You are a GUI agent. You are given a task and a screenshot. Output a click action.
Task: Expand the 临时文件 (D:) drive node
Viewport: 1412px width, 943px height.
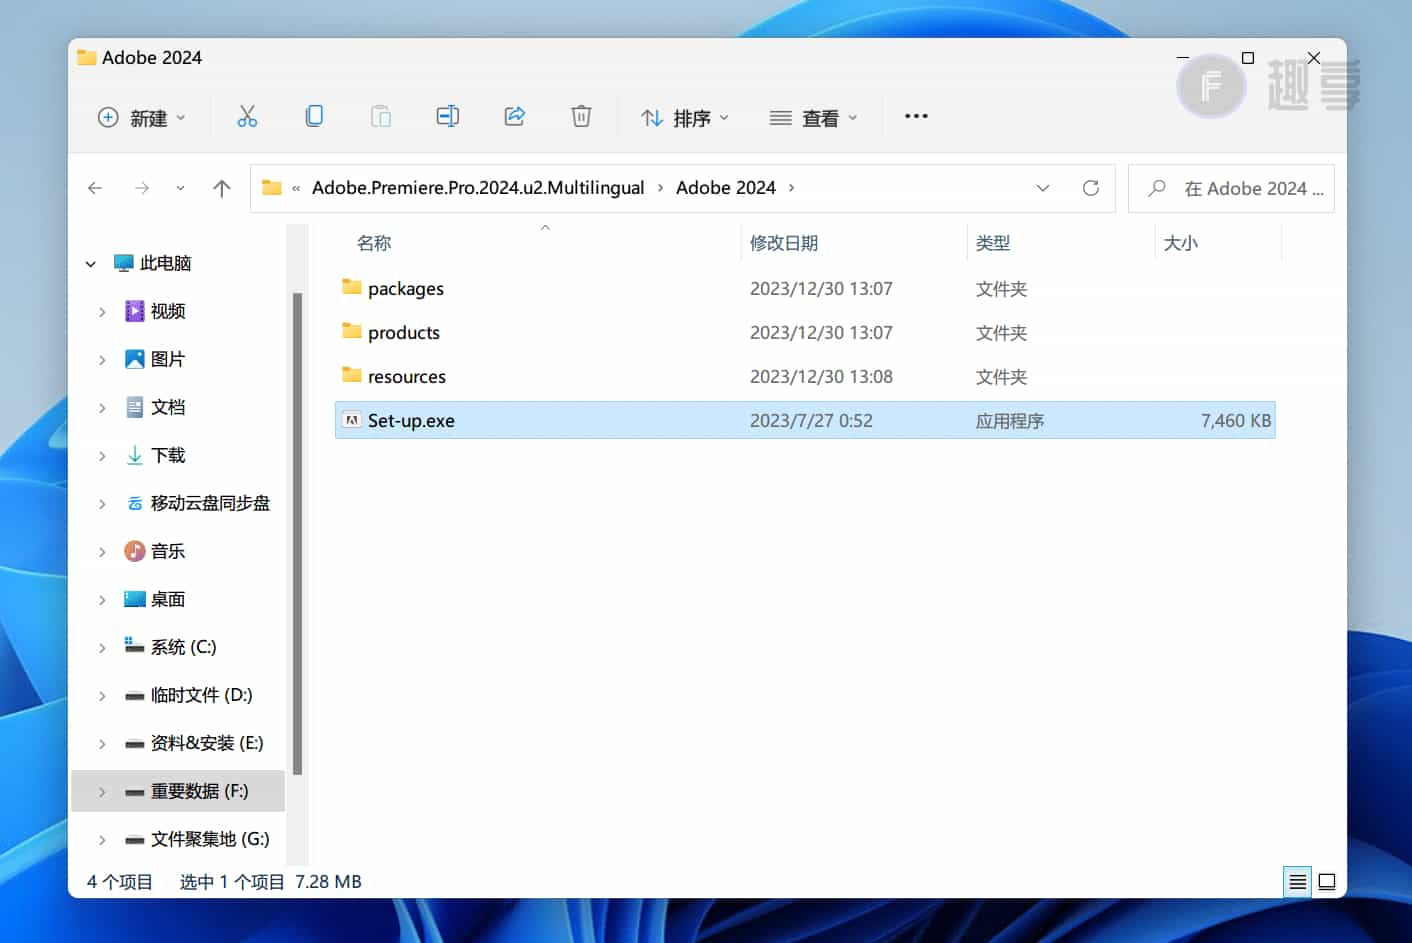coord(102,696)
